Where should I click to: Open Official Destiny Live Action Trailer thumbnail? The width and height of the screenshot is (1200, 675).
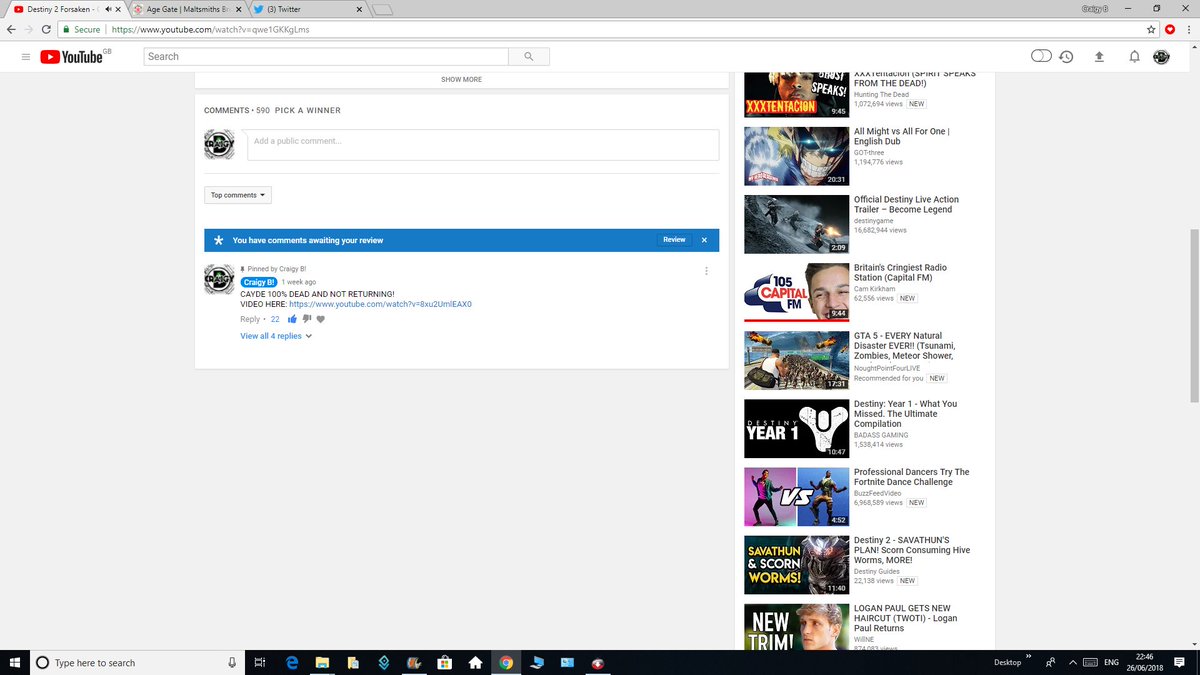797,224
